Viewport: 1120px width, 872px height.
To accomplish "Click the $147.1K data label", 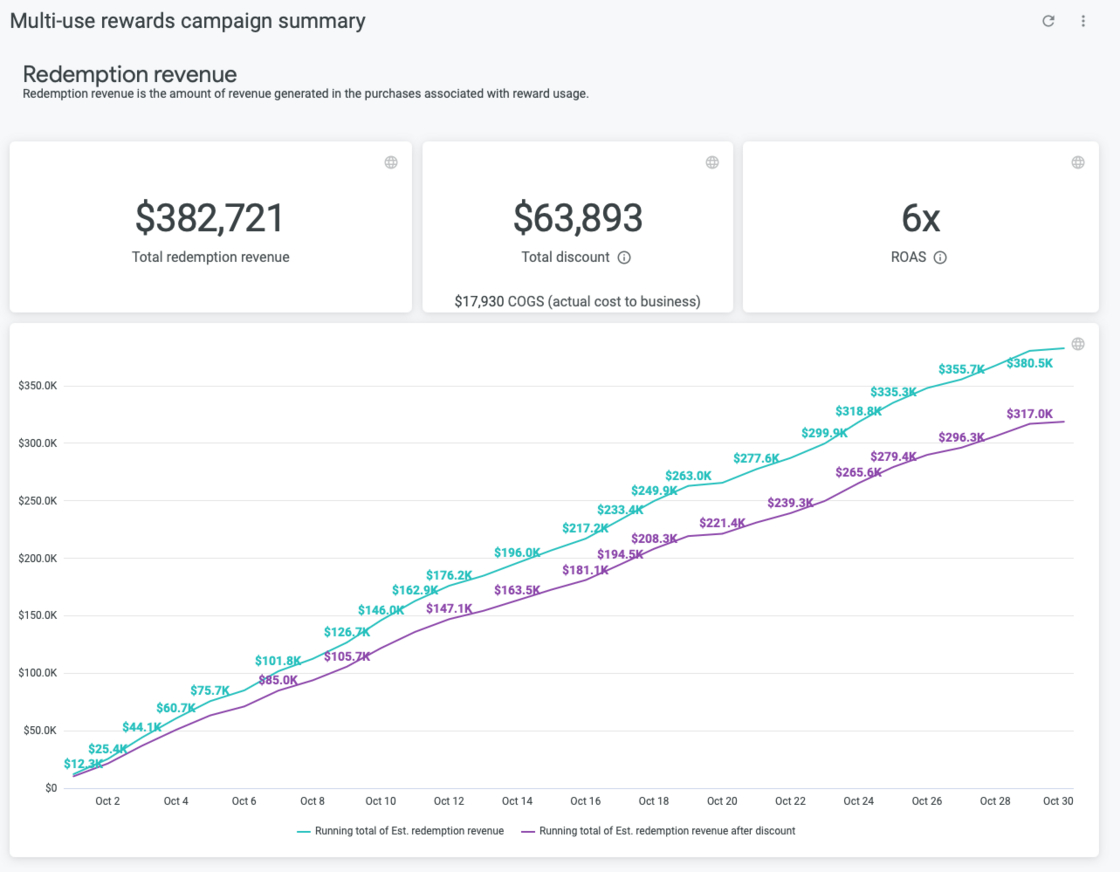I will coord(449,608).
